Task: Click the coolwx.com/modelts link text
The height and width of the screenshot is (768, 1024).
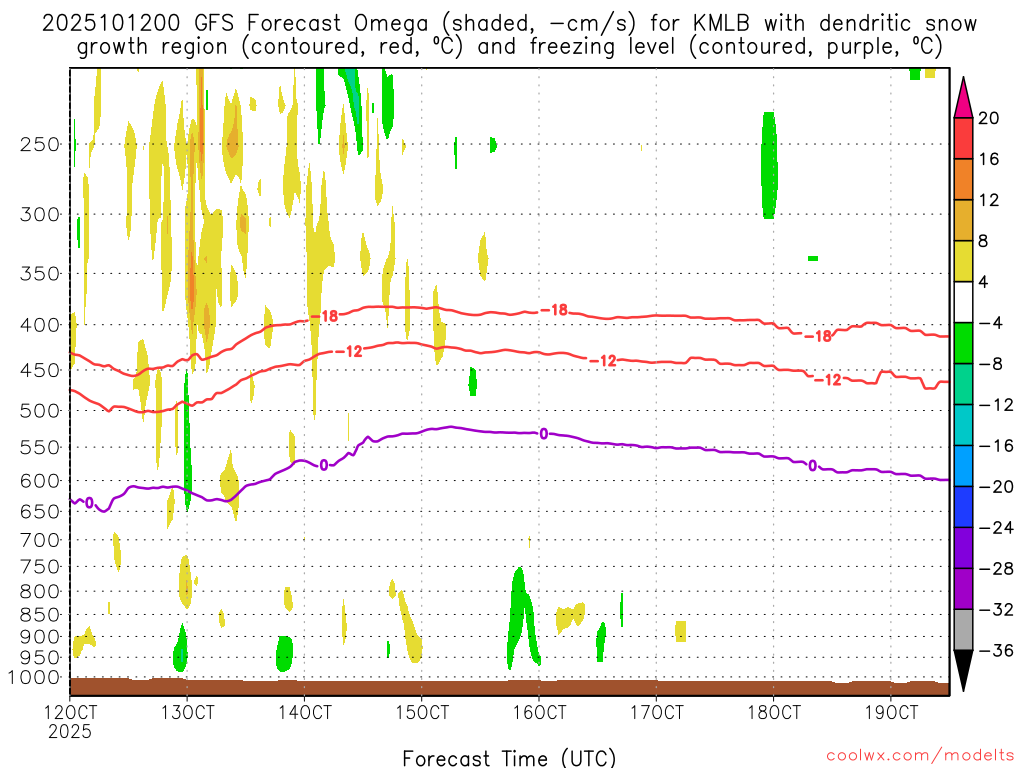Action: [920, 756]
